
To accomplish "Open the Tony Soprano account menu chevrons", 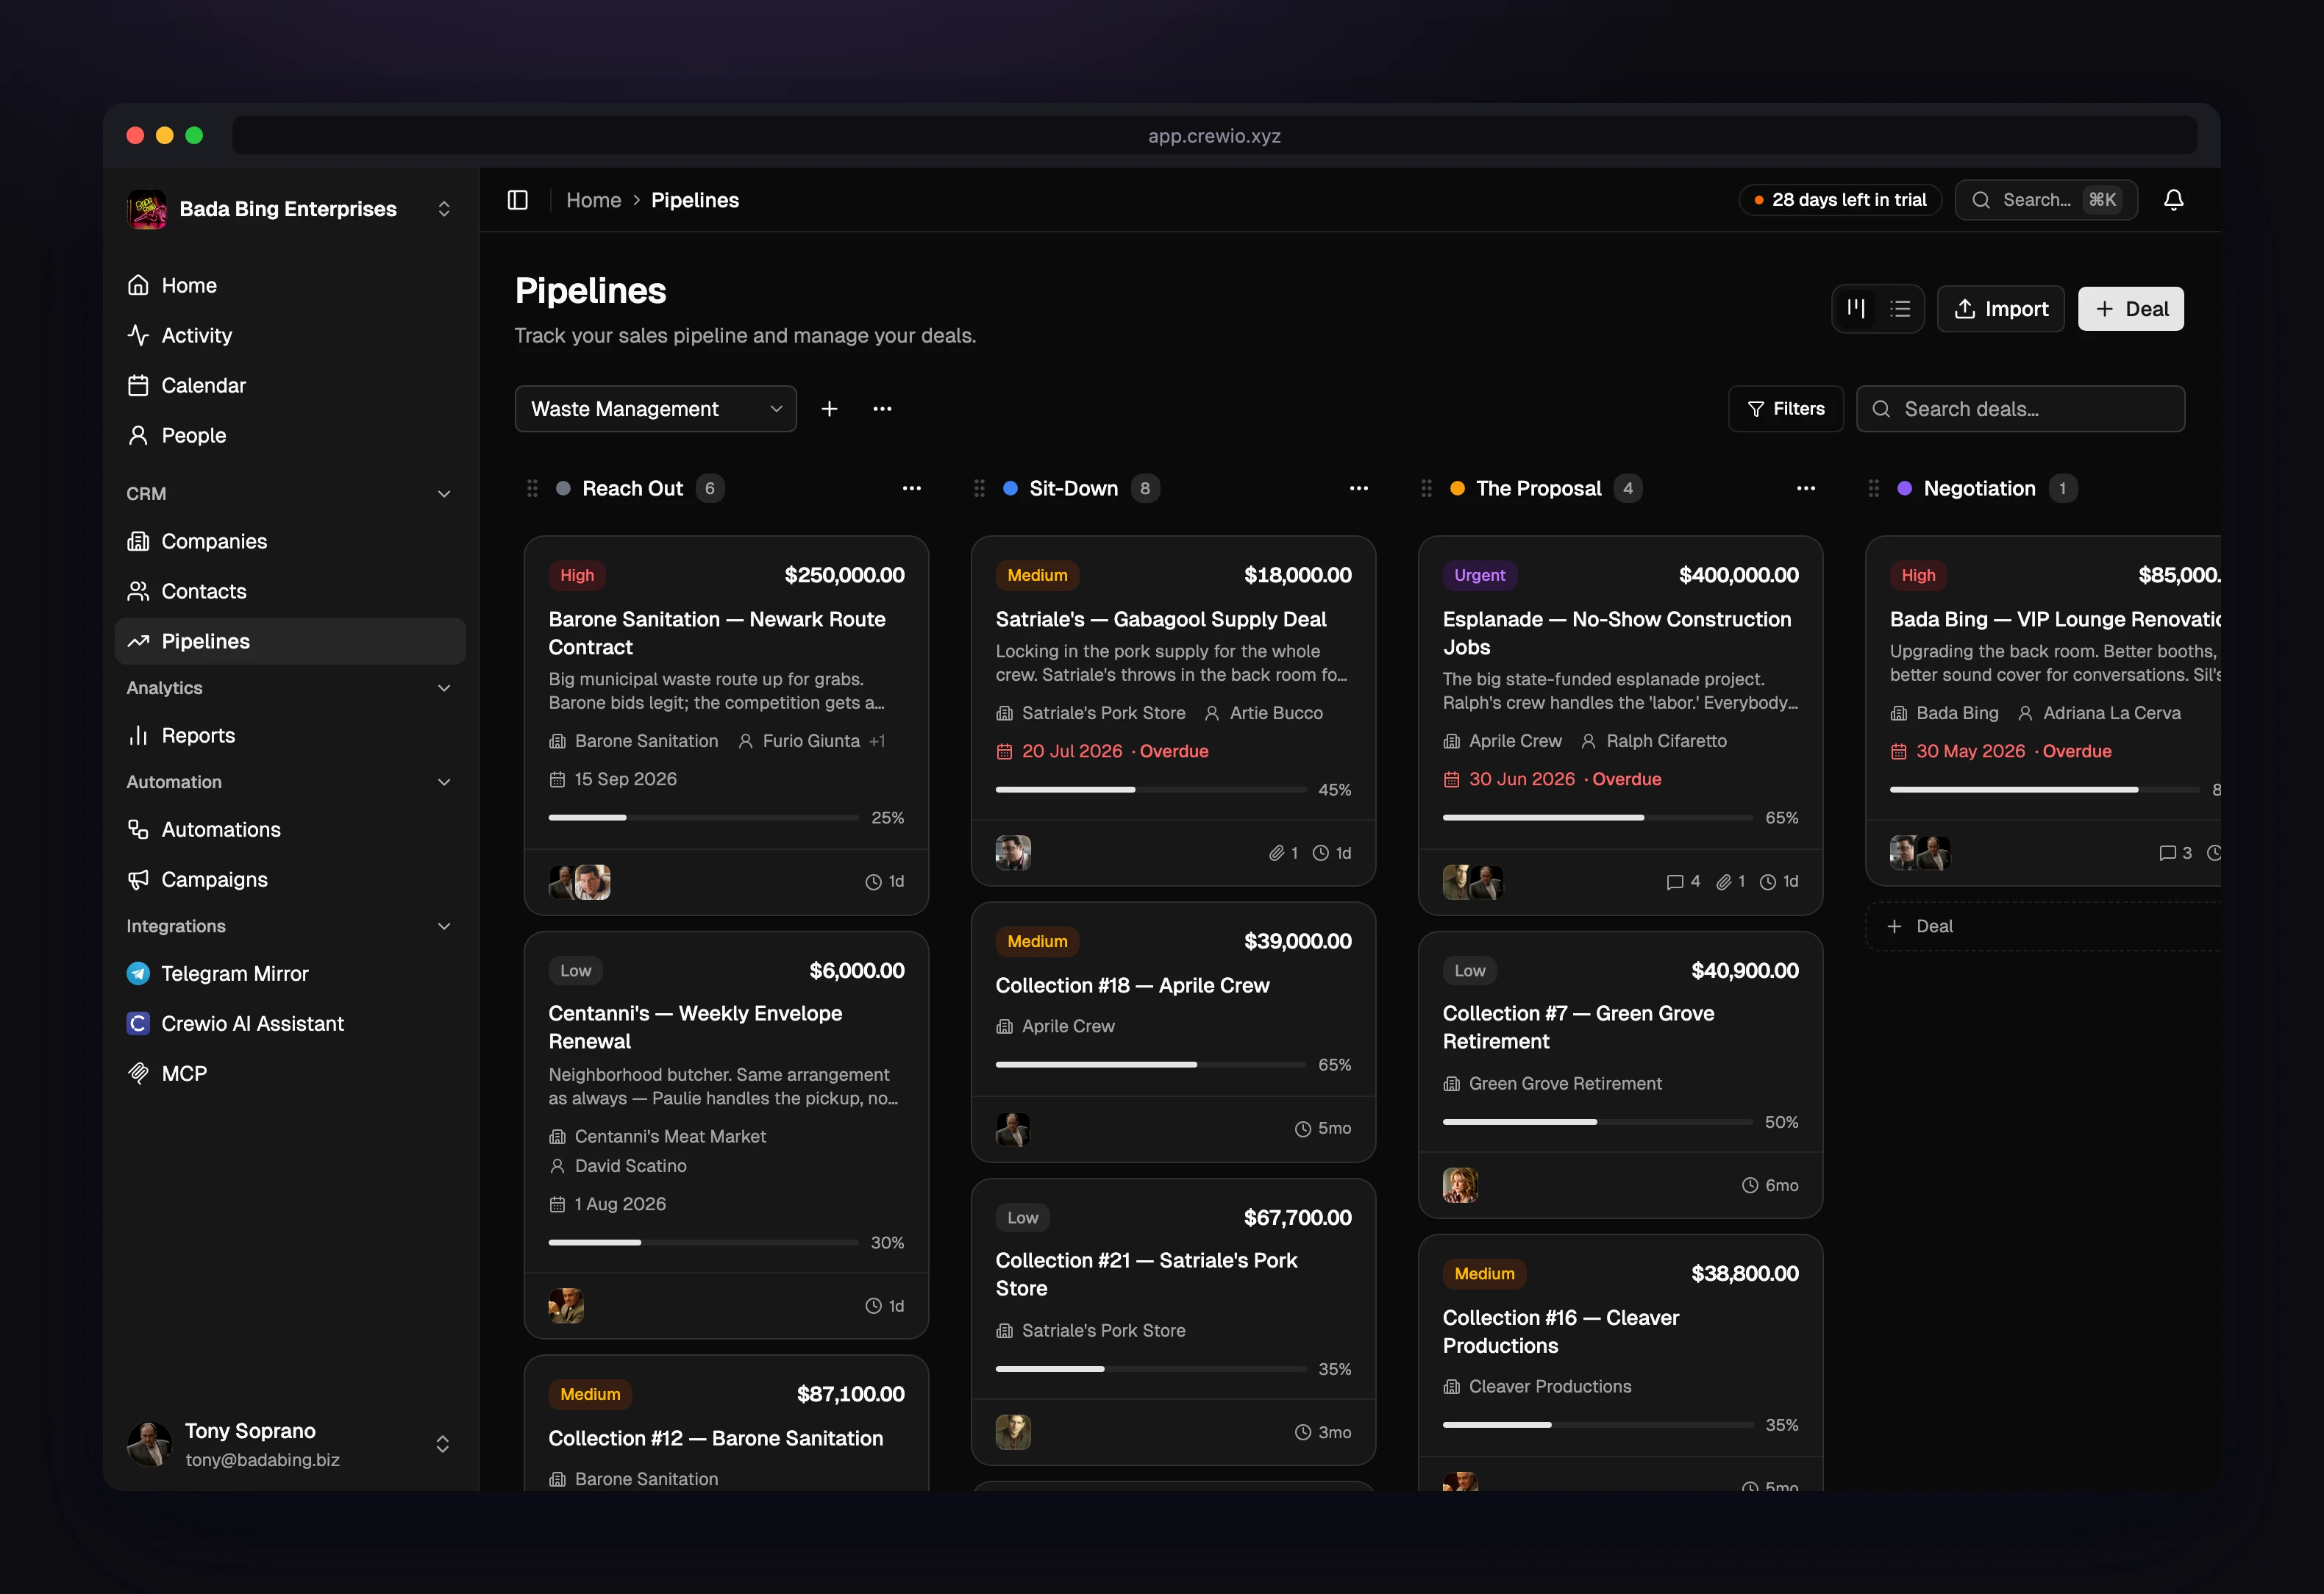I will point(442,1444).
